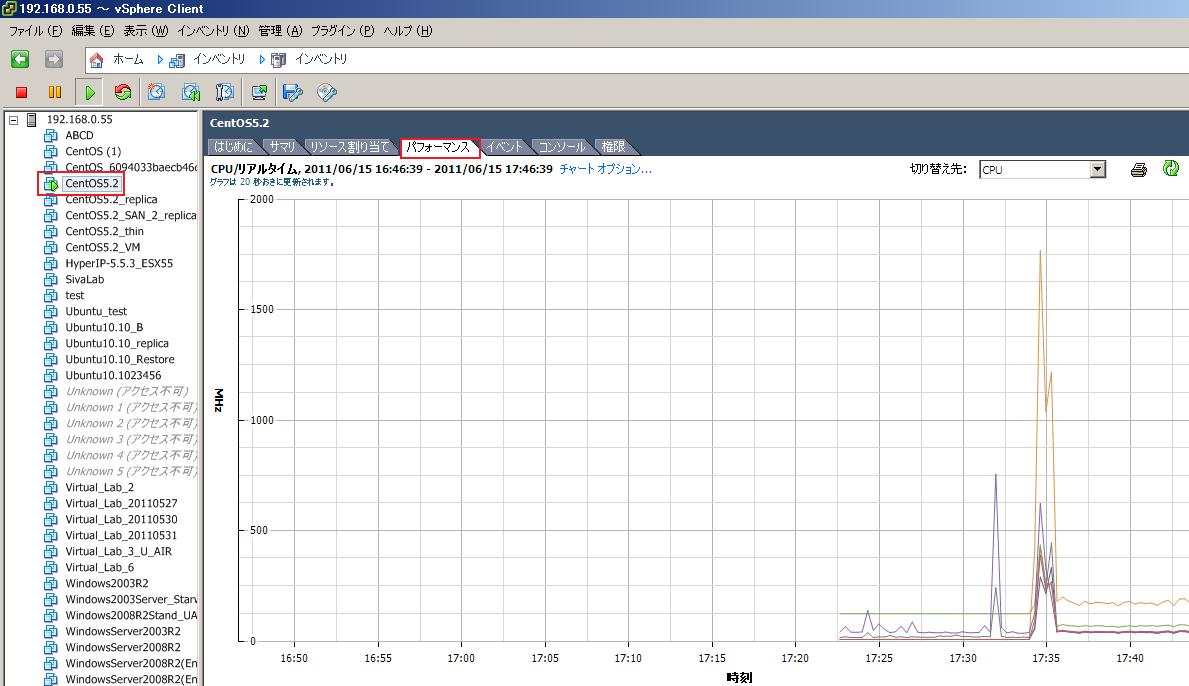Select CentOS5.2_replica in the tree
The height and width of the screenshot is (686, 1189).
(x=111, y=199)
